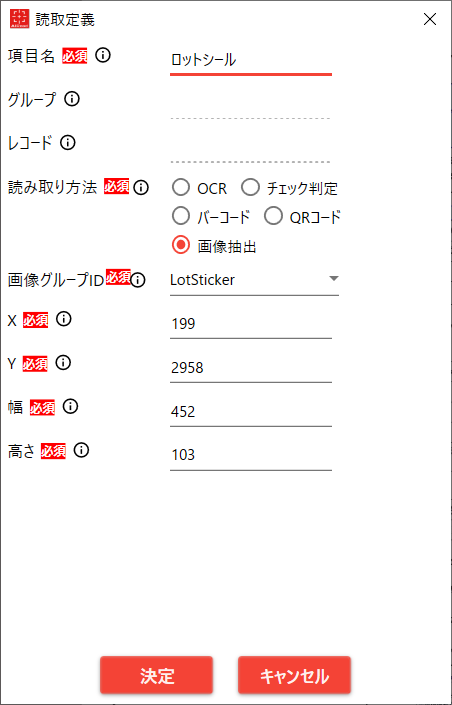Image resolution: width=452 pixels, height=705 pixels.
Task: Click the info icon beside 項目名
Action: [x=103, y=56]
